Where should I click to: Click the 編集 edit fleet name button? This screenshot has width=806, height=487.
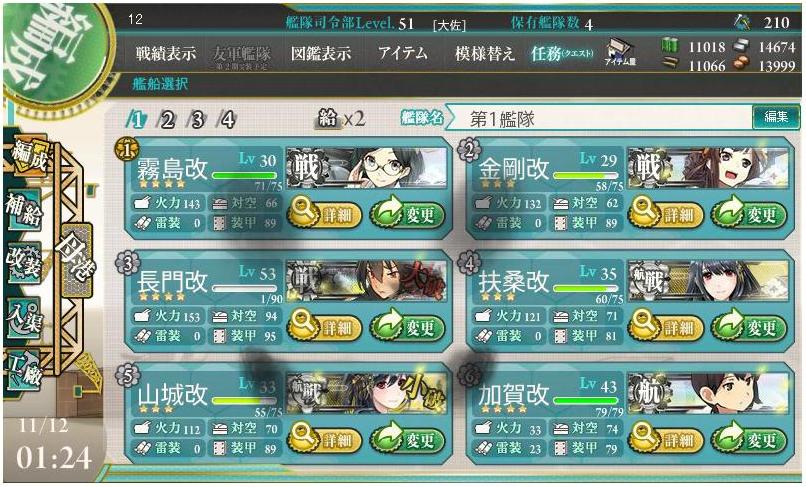(x=776, y=117)
